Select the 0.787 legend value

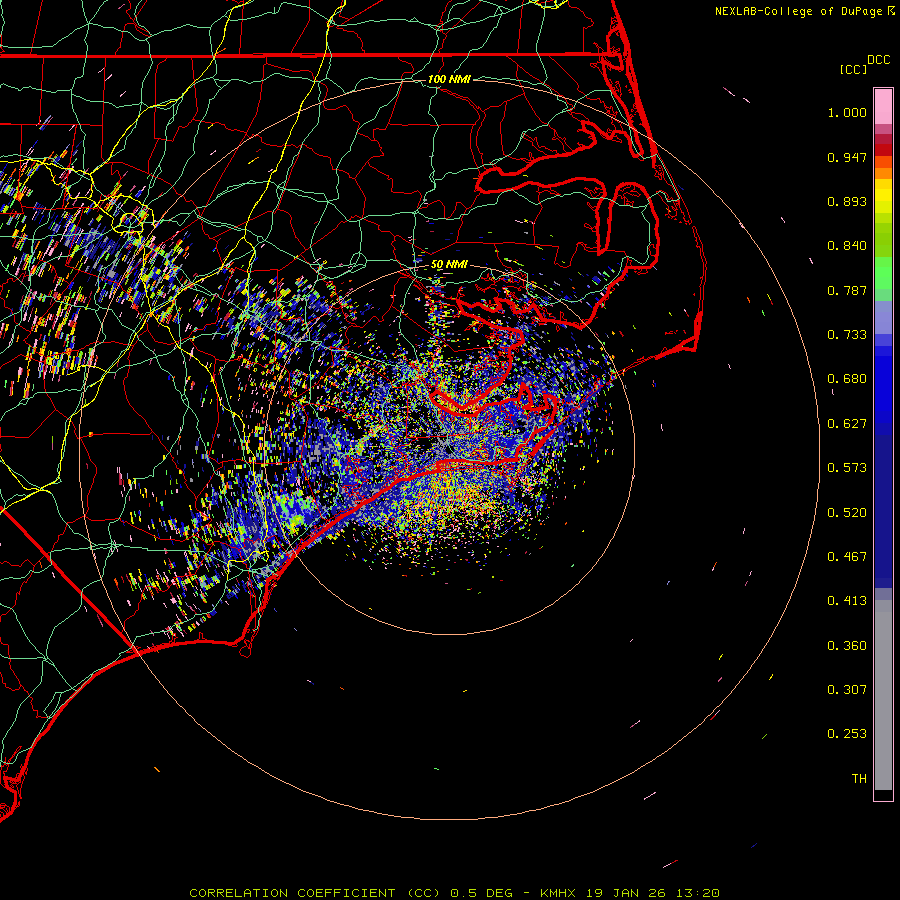click(847, 290)
